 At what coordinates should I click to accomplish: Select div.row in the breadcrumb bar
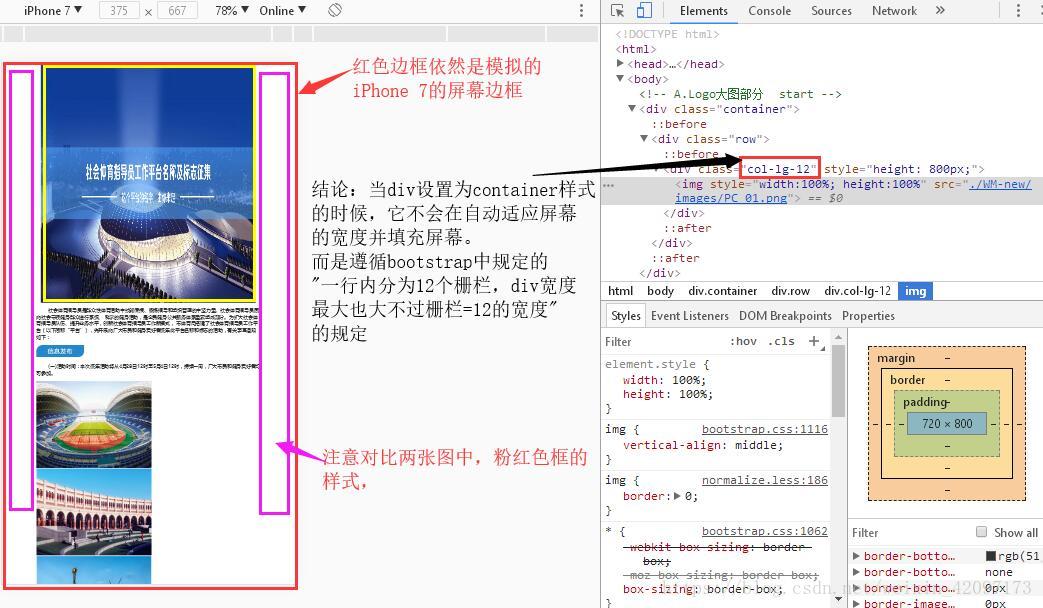point(790,291)
